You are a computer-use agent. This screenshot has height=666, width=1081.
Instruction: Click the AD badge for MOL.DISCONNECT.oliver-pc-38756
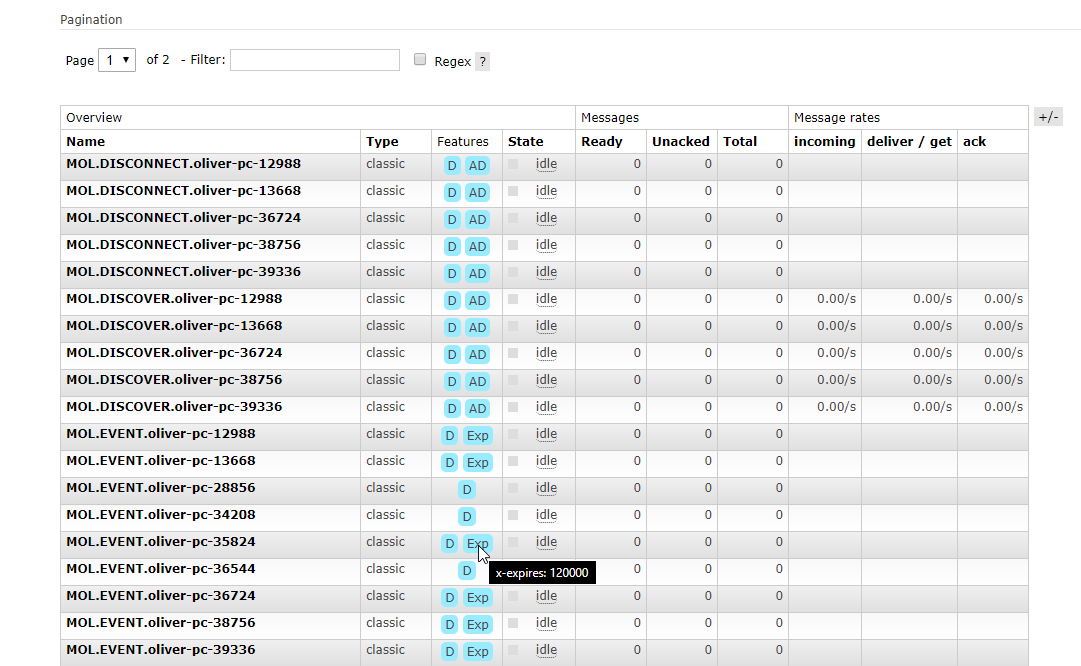coord(477,246)
